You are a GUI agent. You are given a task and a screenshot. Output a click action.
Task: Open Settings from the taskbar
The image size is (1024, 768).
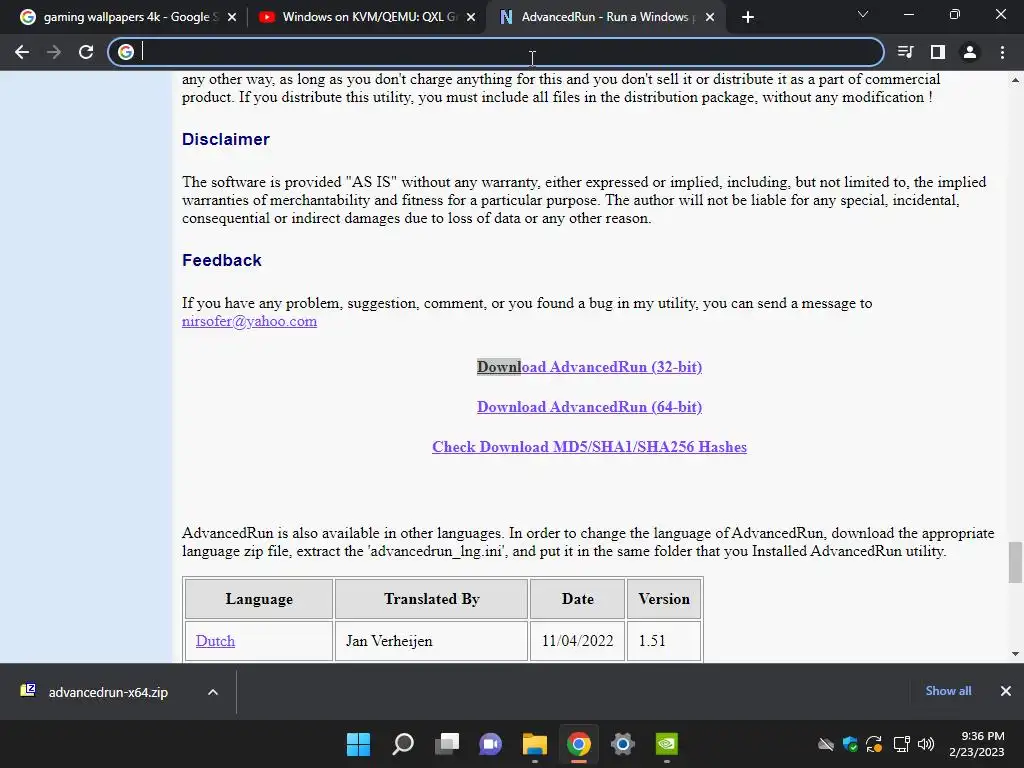coord(623,744)
